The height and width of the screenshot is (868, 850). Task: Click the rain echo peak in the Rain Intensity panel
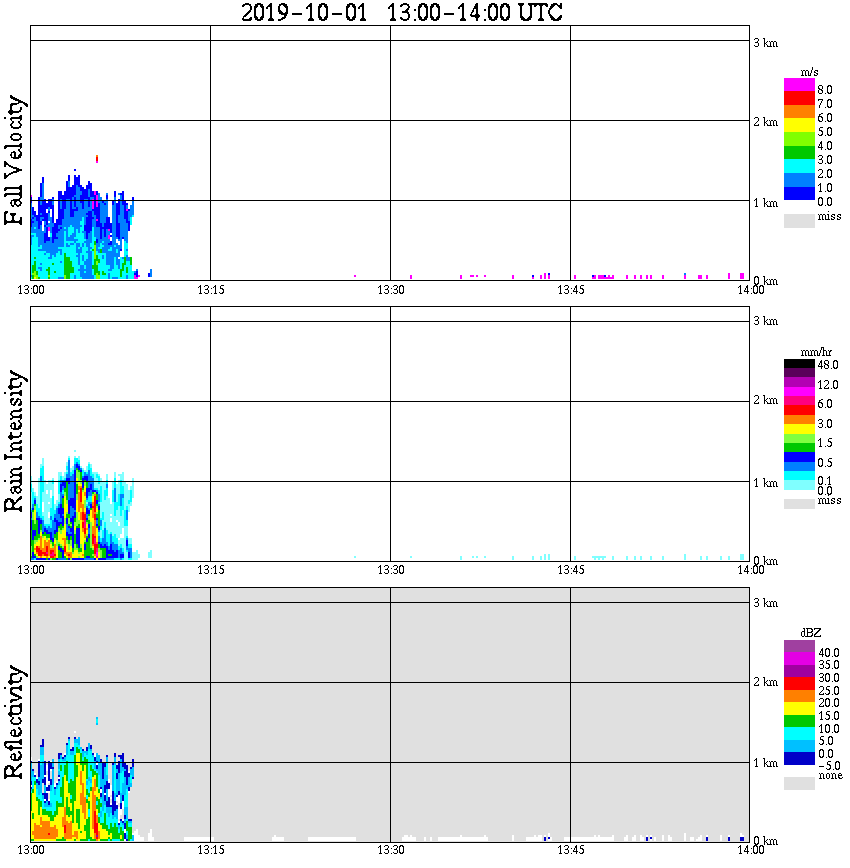point(75,454)
